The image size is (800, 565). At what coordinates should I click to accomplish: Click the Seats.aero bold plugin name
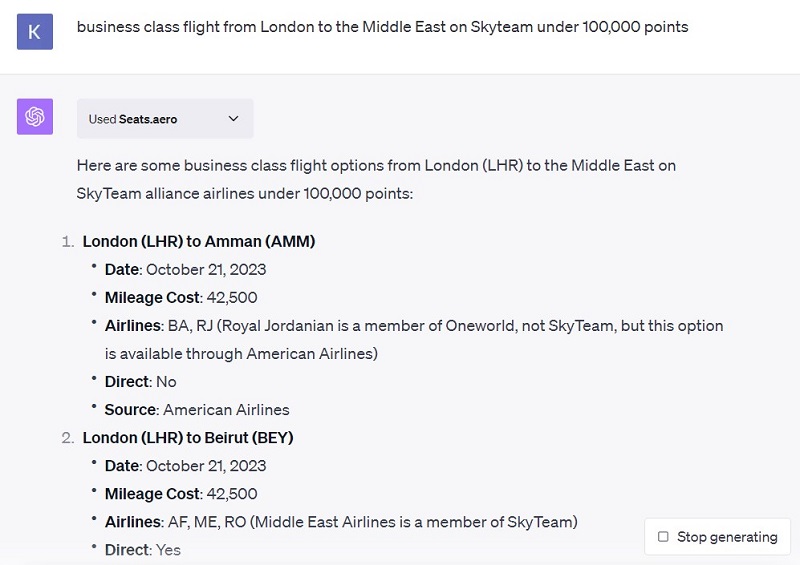click(148, 119)
